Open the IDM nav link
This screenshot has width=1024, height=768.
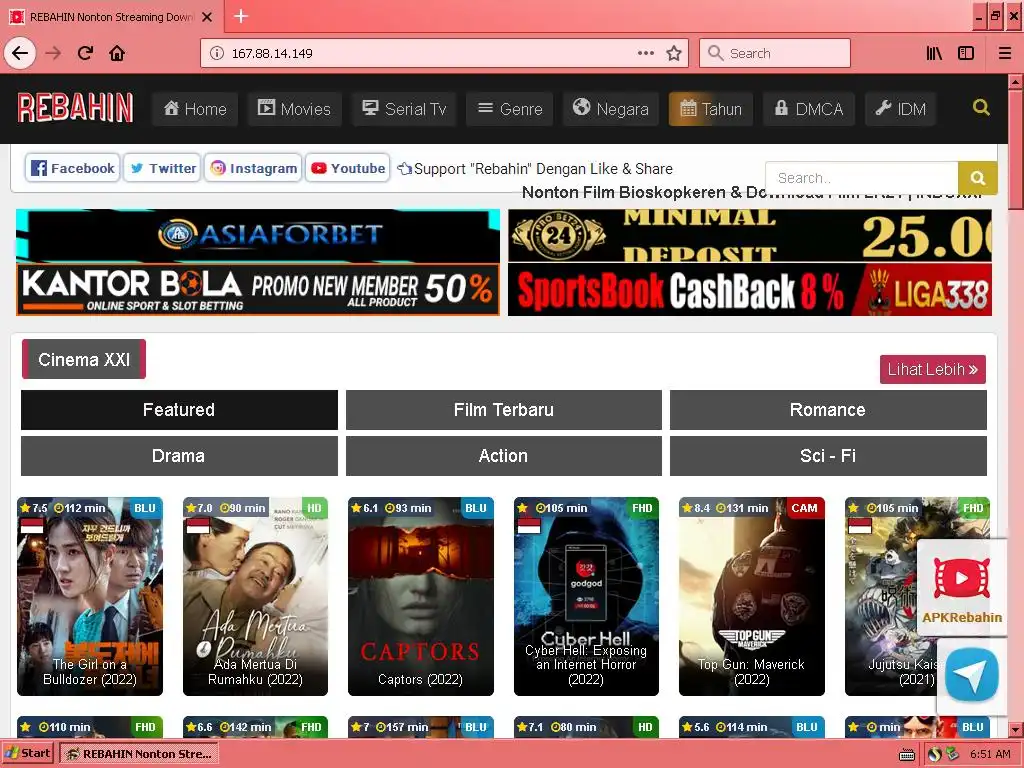(901, 108)
